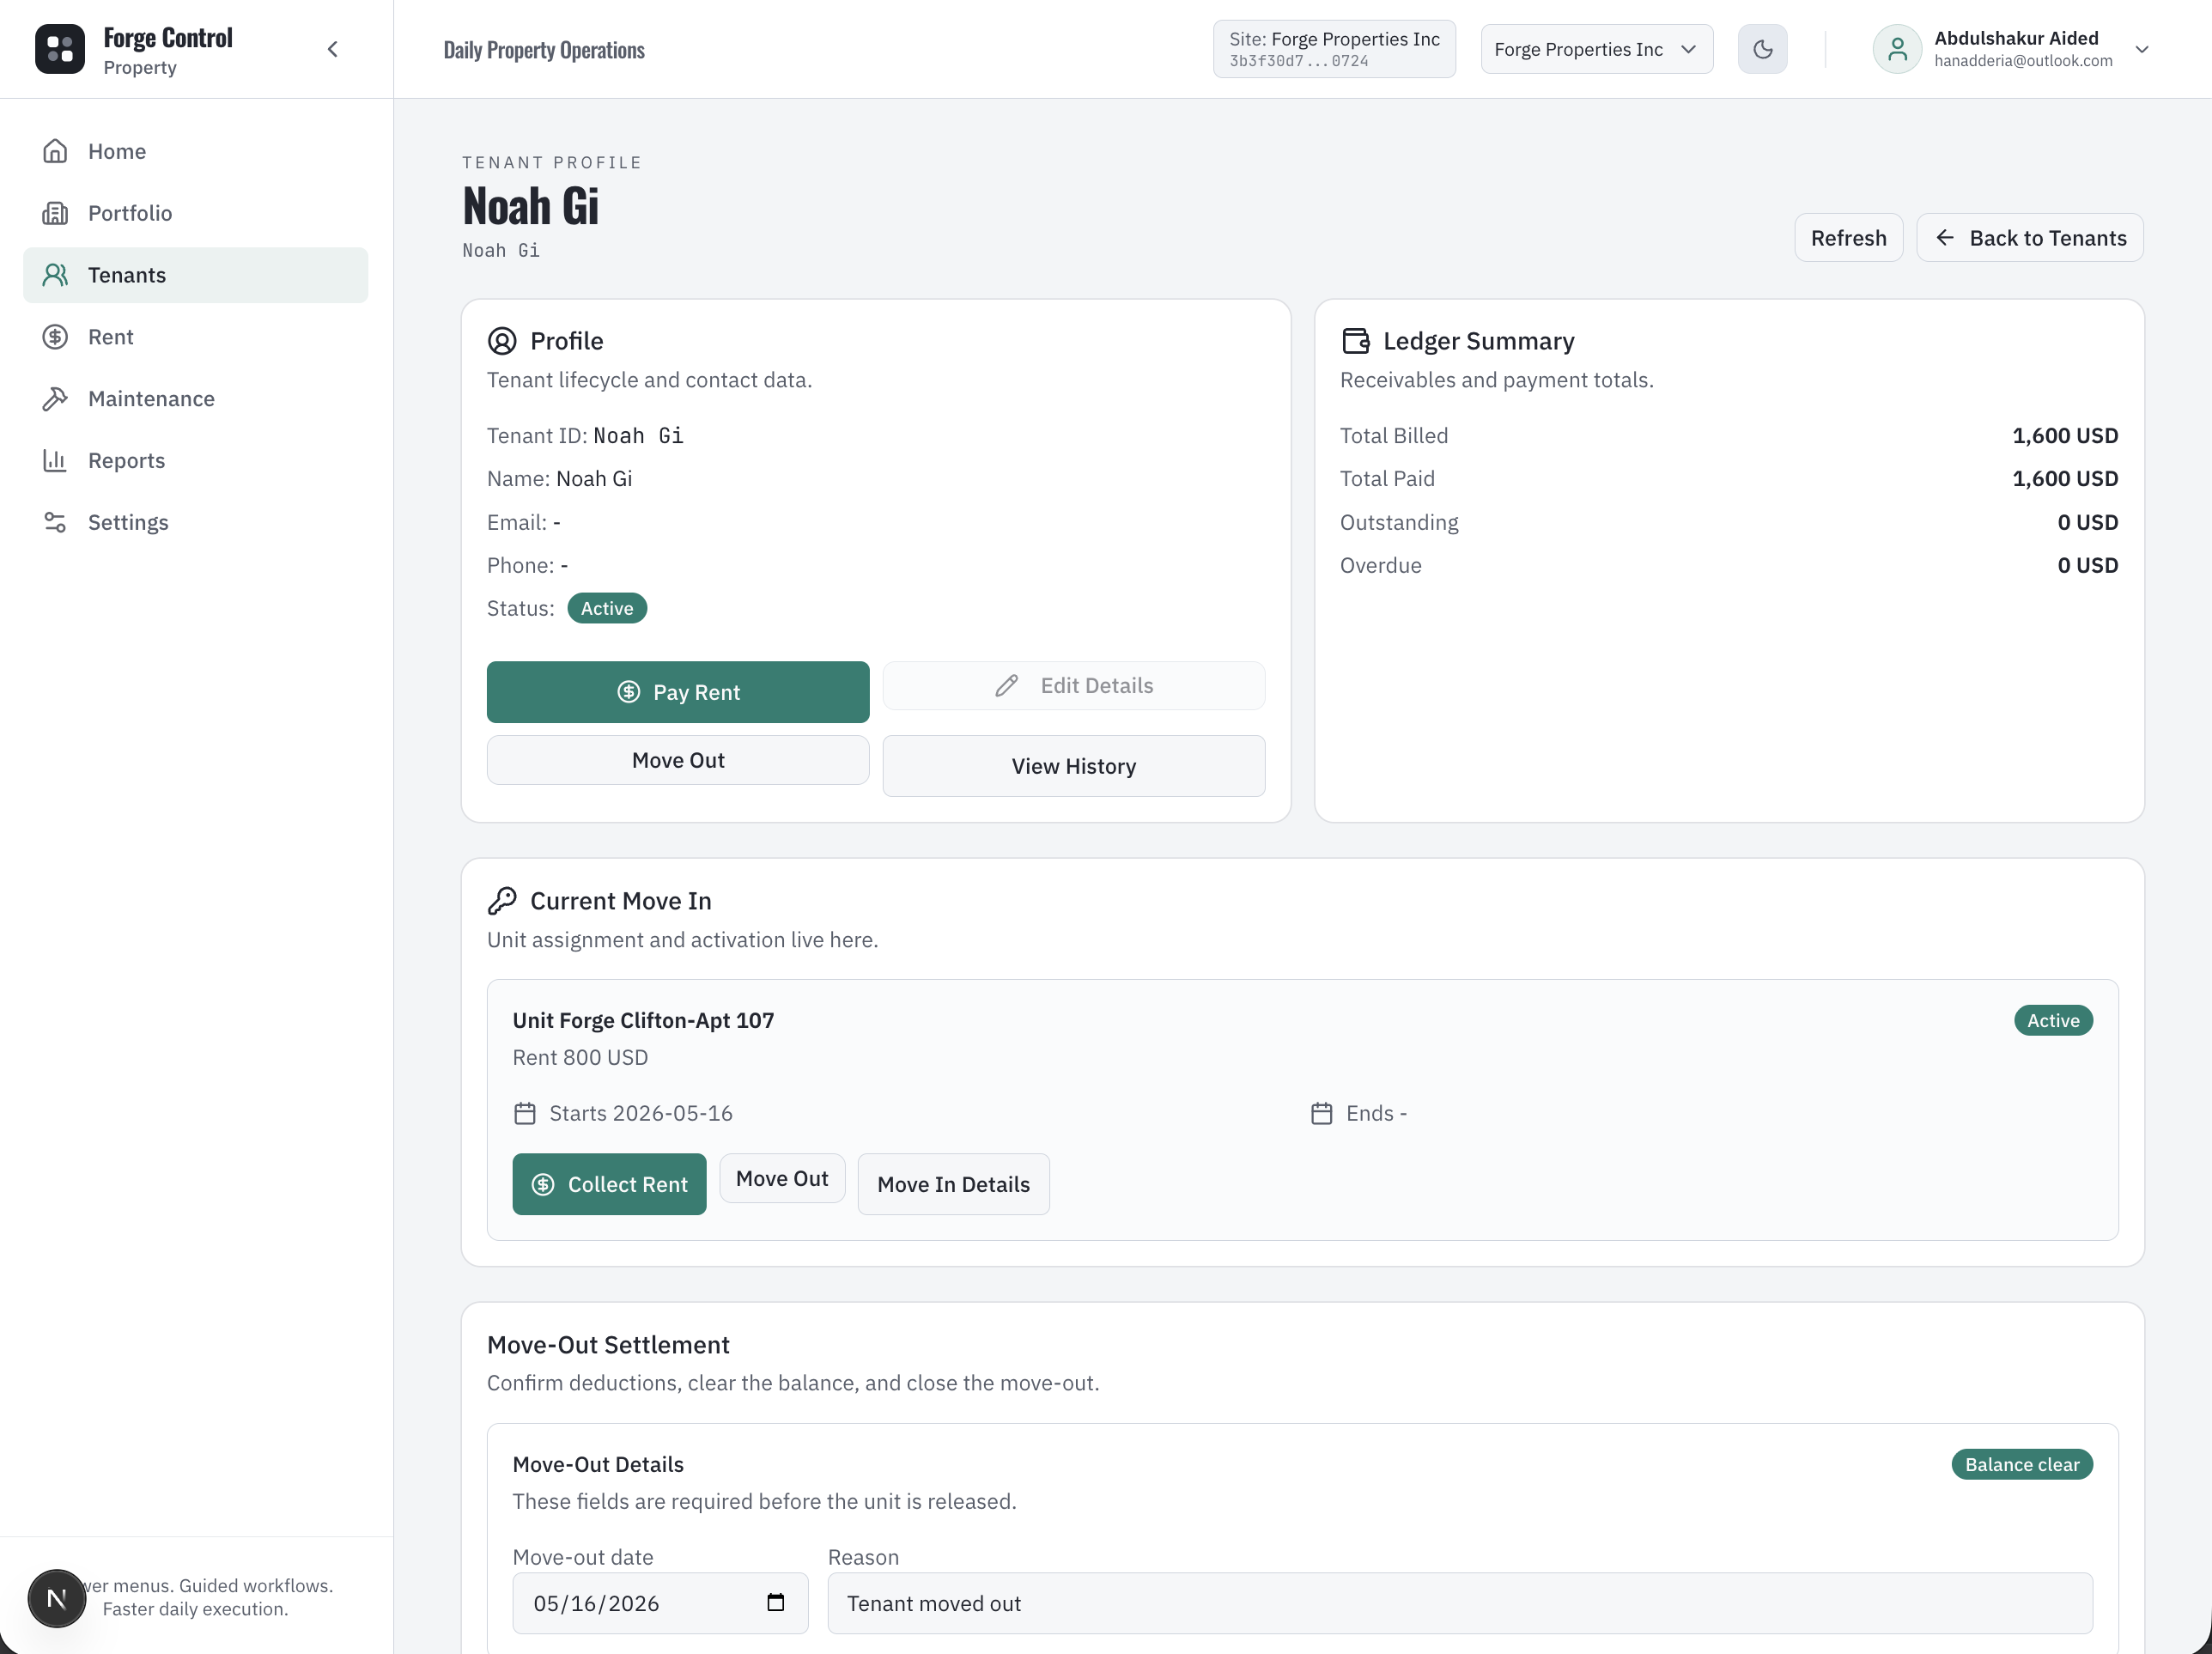2212x1654 pixels.
Task: Click the Tenant ID Noah Gi value
Action: click(638, 435)
